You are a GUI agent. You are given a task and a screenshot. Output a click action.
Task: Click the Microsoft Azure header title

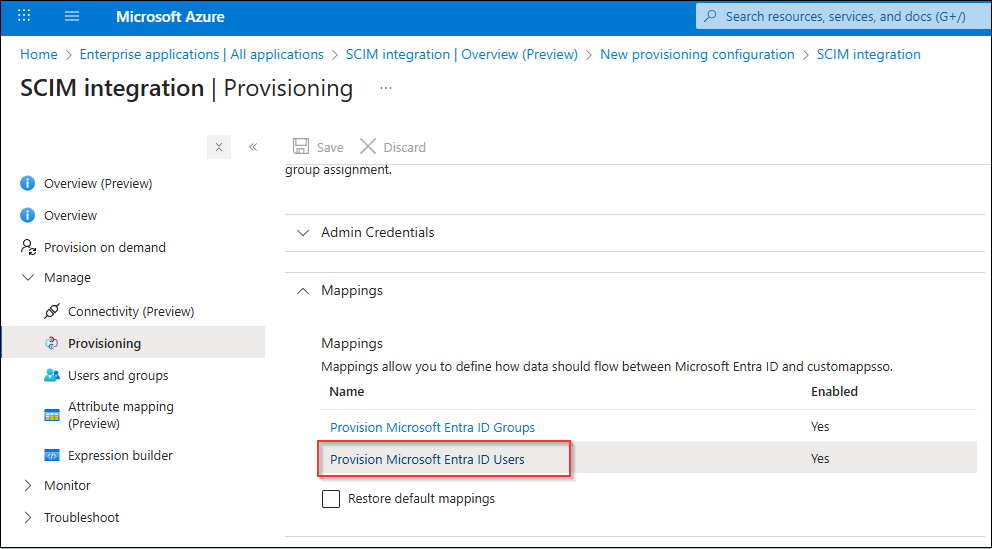tap(170, 16)
